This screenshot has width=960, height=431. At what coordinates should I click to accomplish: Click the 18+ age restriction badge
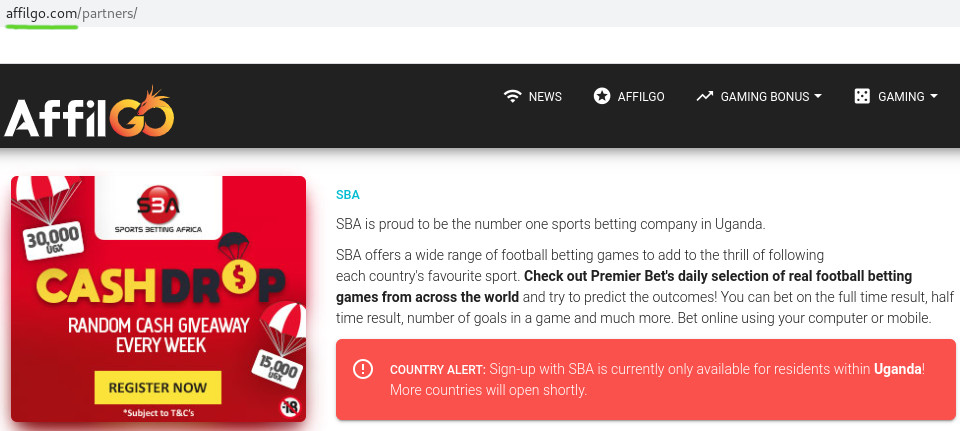click(x=289, y=407)
